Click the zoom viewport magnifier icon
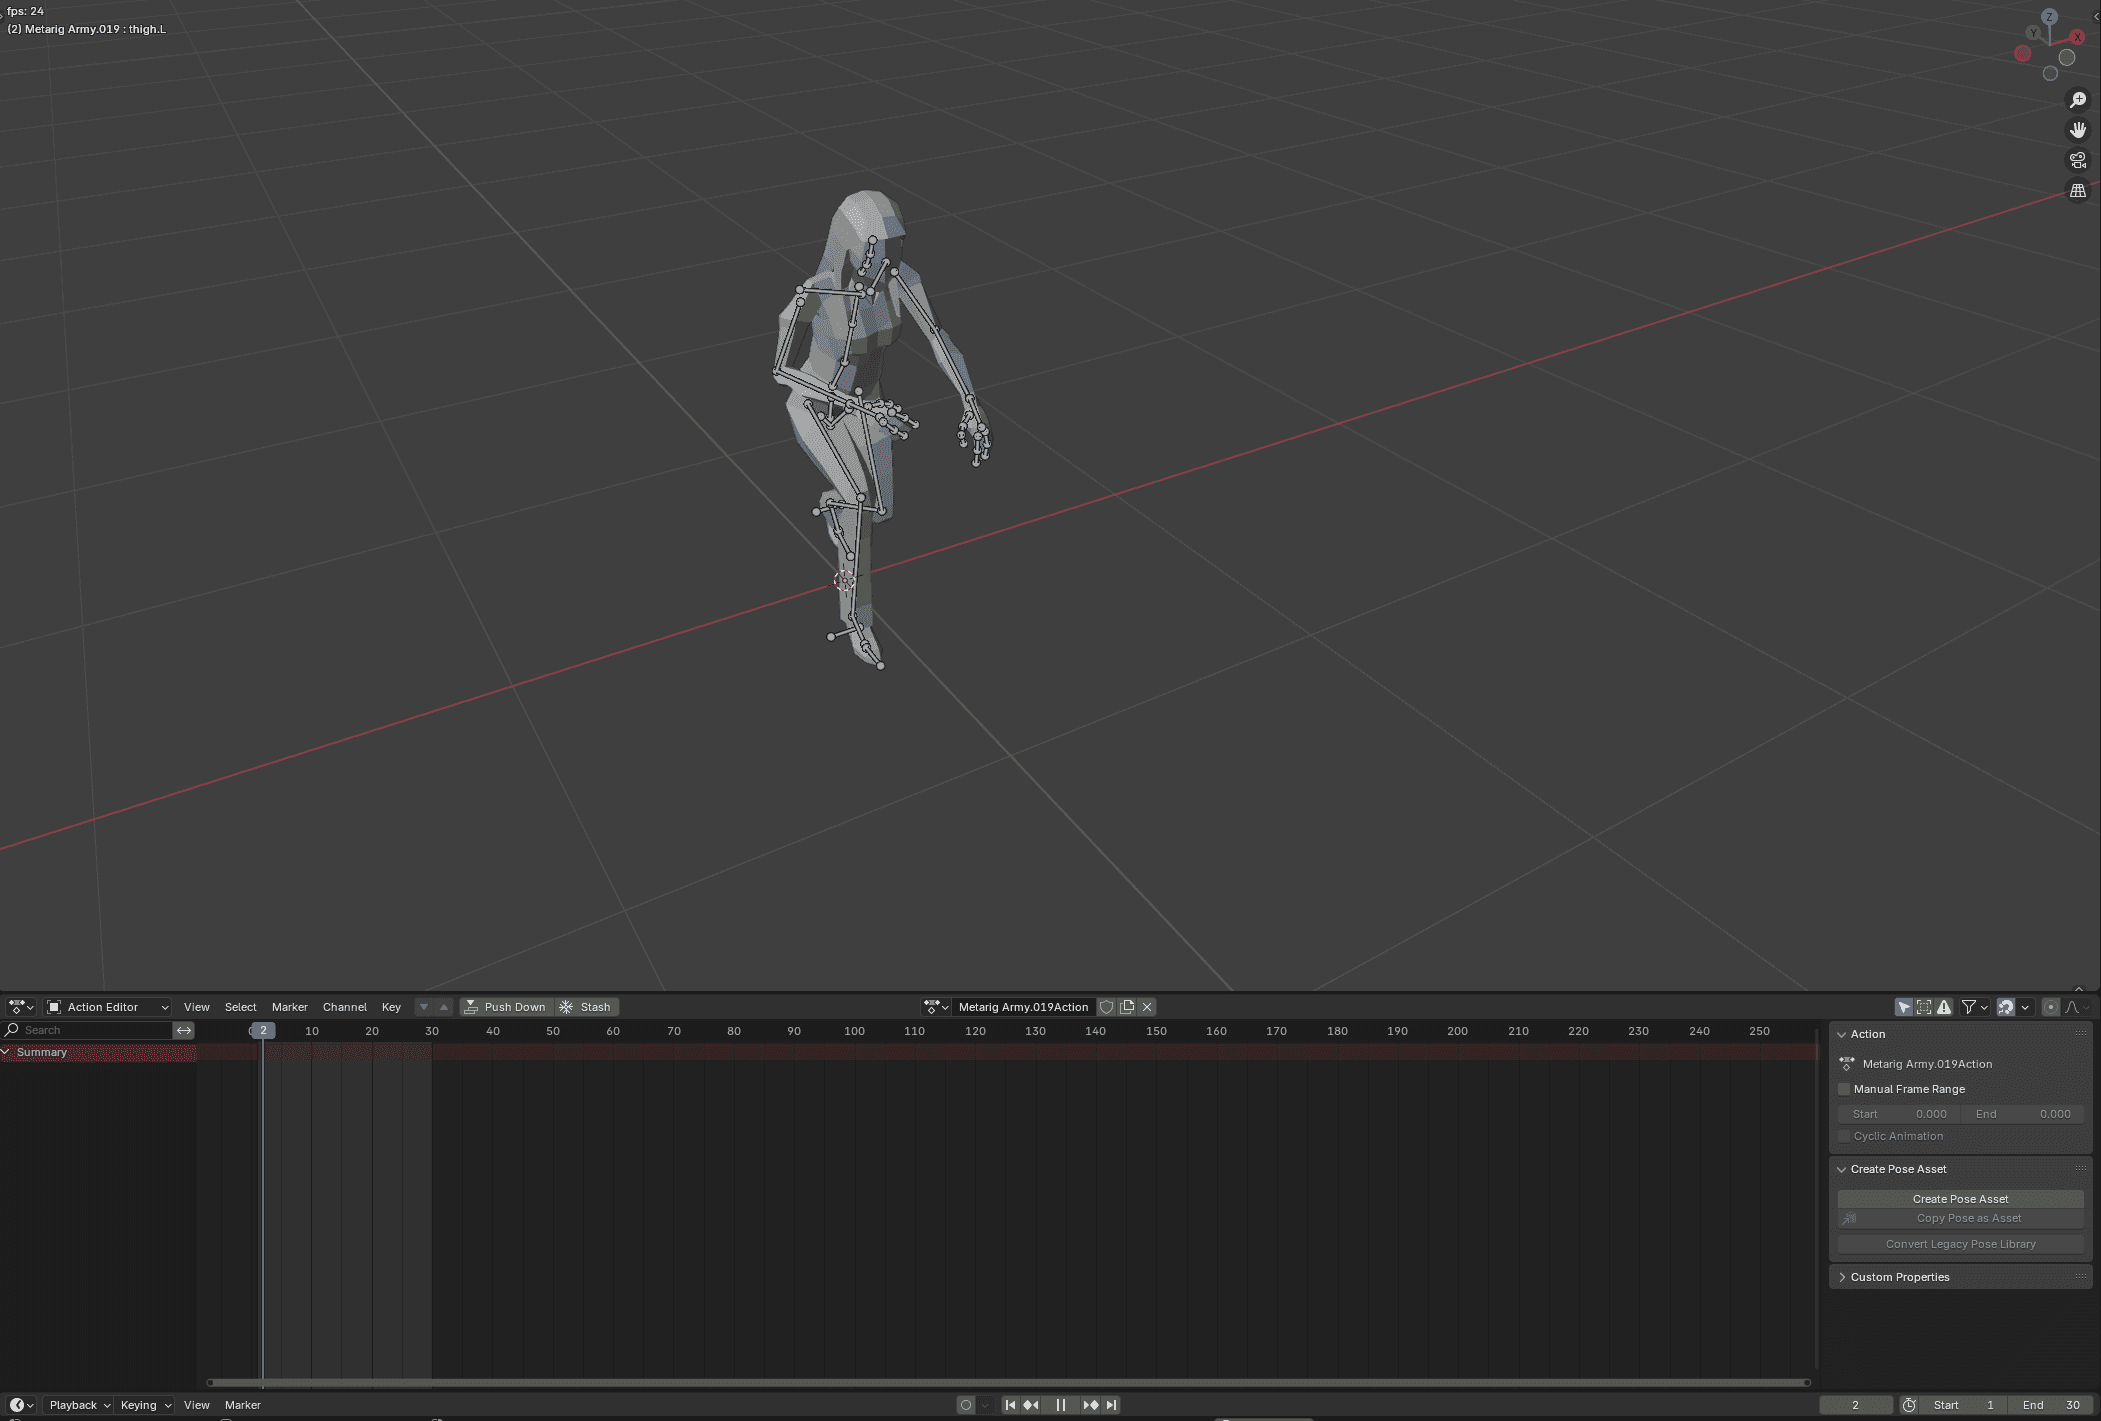2101x1421 pixels. pos(2077,100)
